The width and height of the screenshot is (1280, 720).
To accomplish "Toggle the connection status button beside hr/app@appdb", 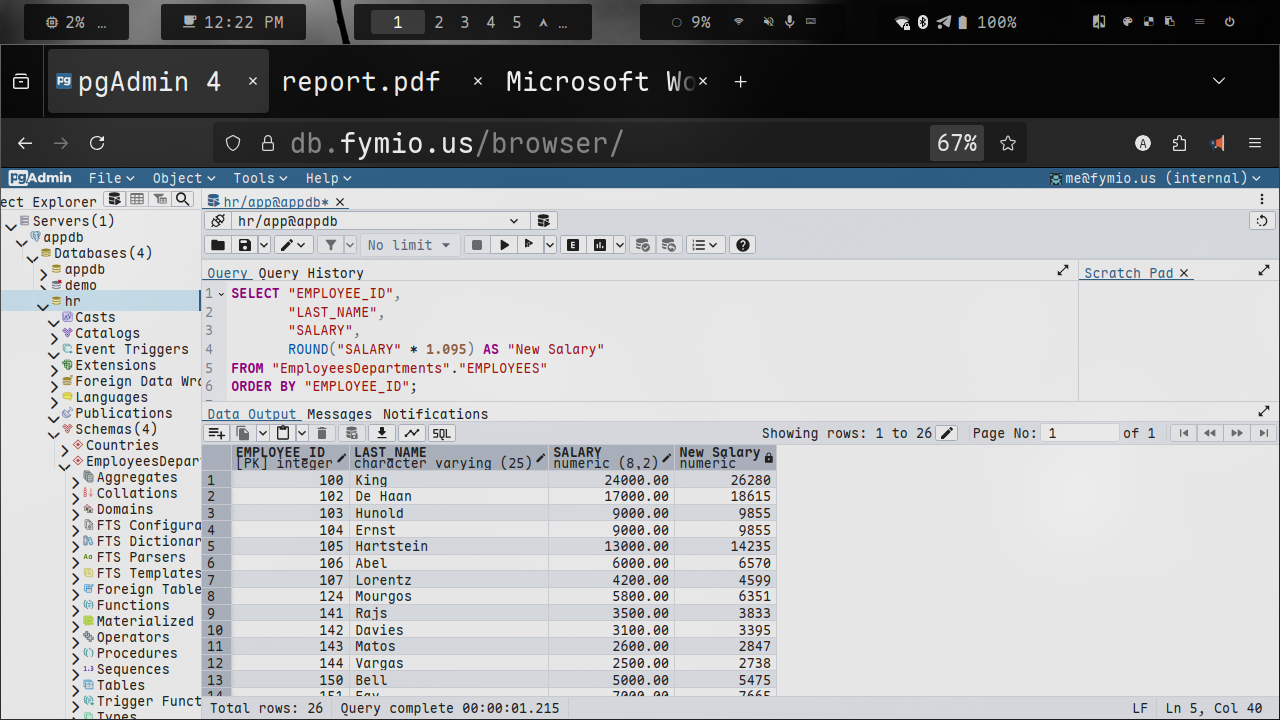I will point(217,221).
